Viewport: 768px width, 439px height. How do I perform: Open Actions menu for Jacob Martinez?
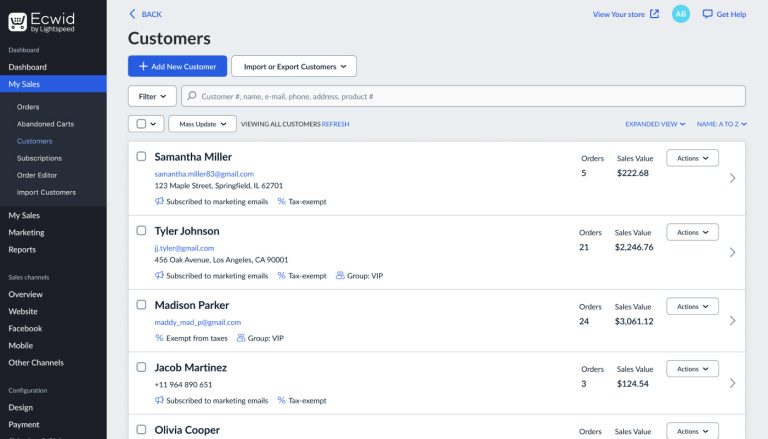coord(693,369)
